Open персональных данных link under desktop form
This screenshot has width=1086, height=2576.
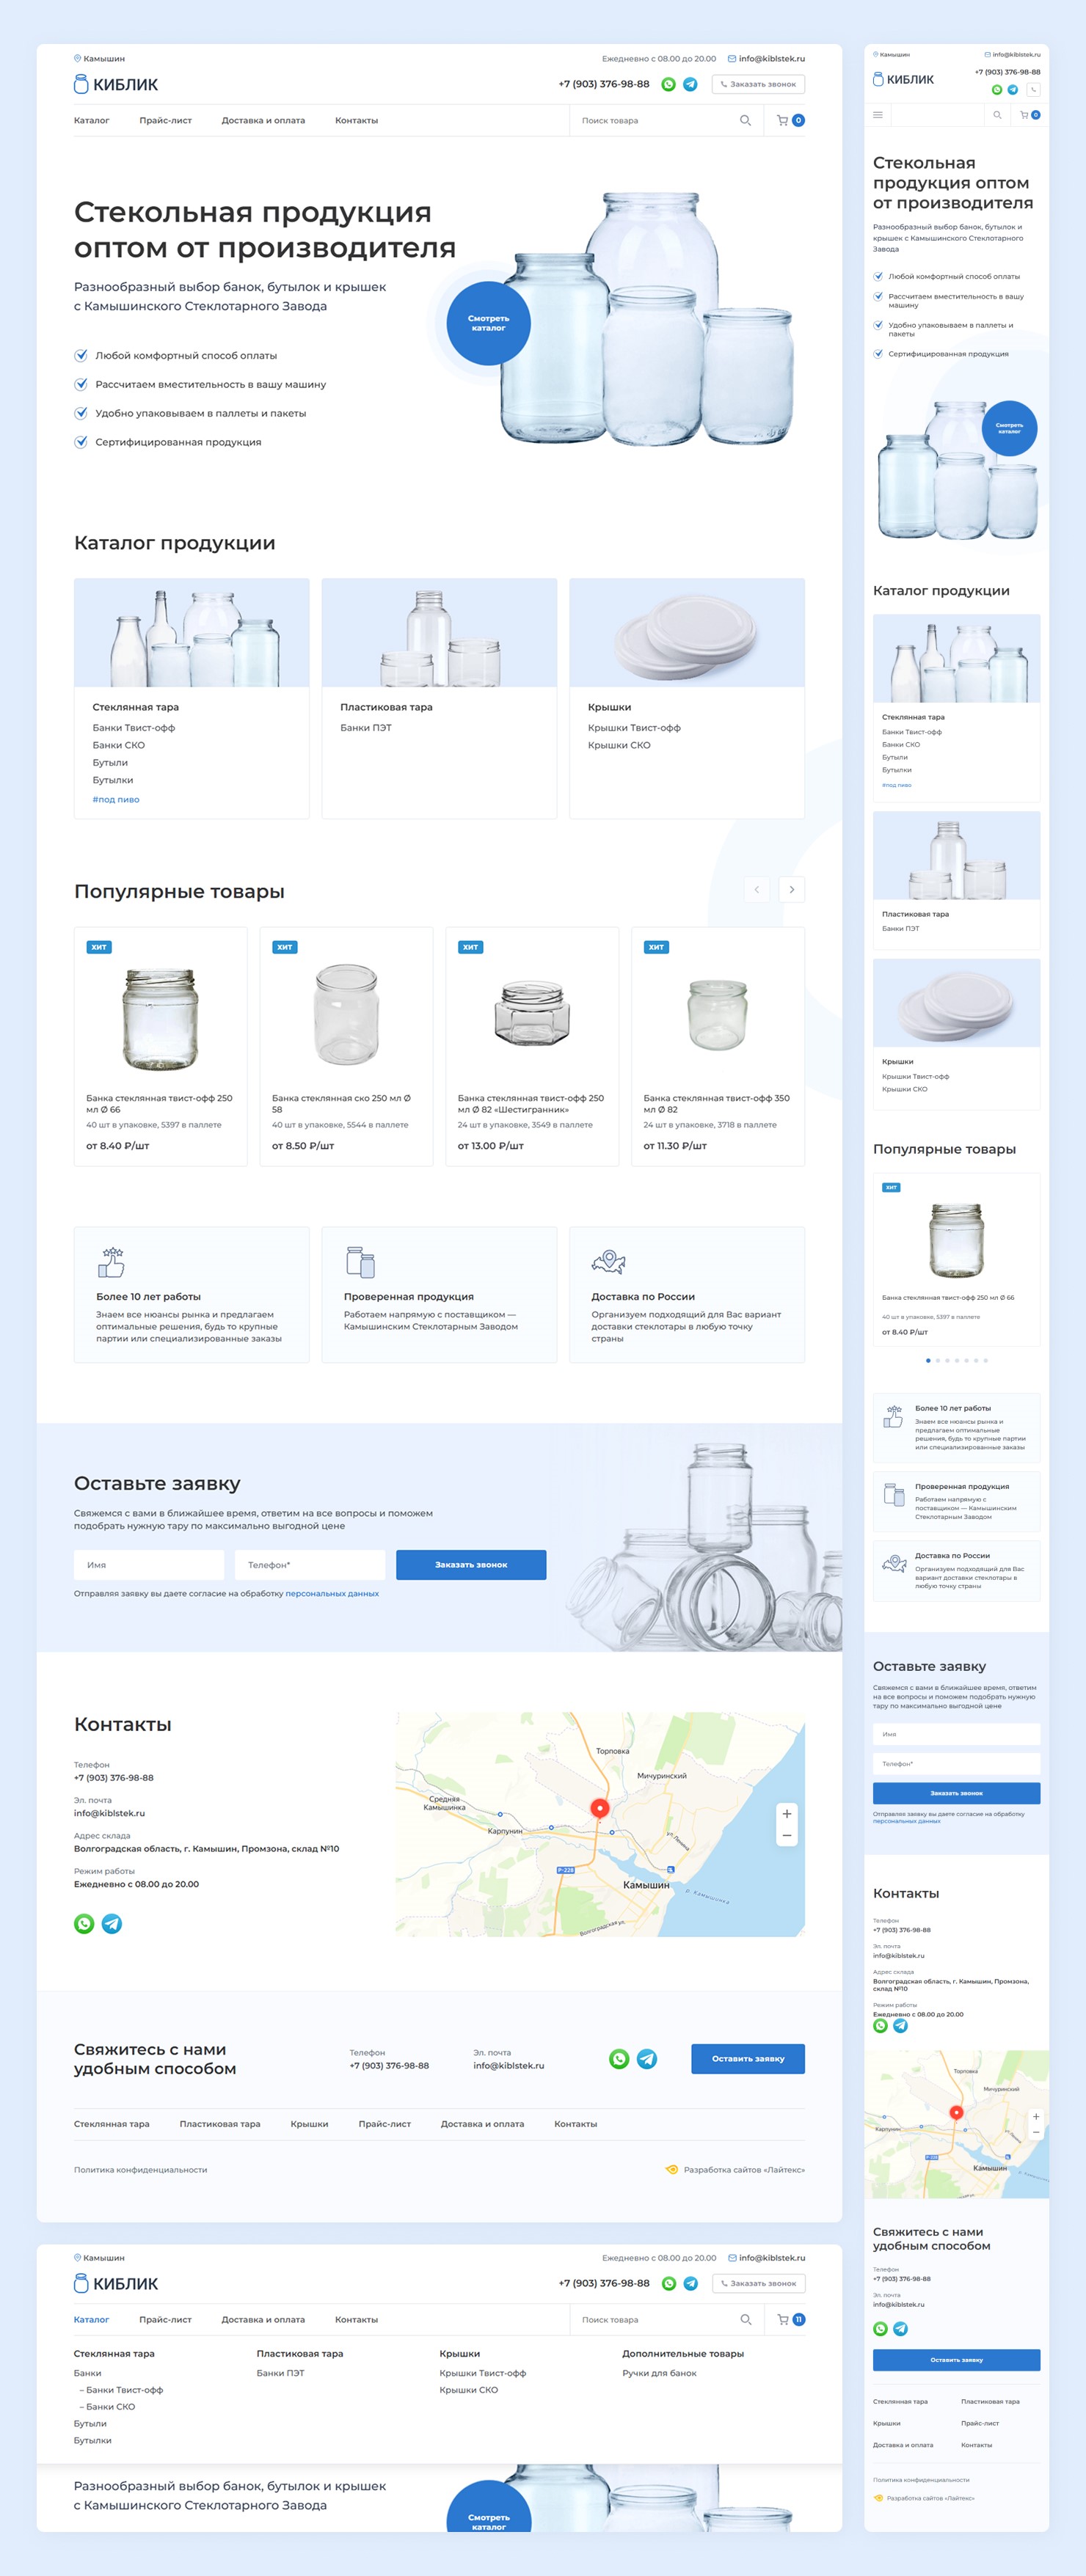pos(332,1594)
